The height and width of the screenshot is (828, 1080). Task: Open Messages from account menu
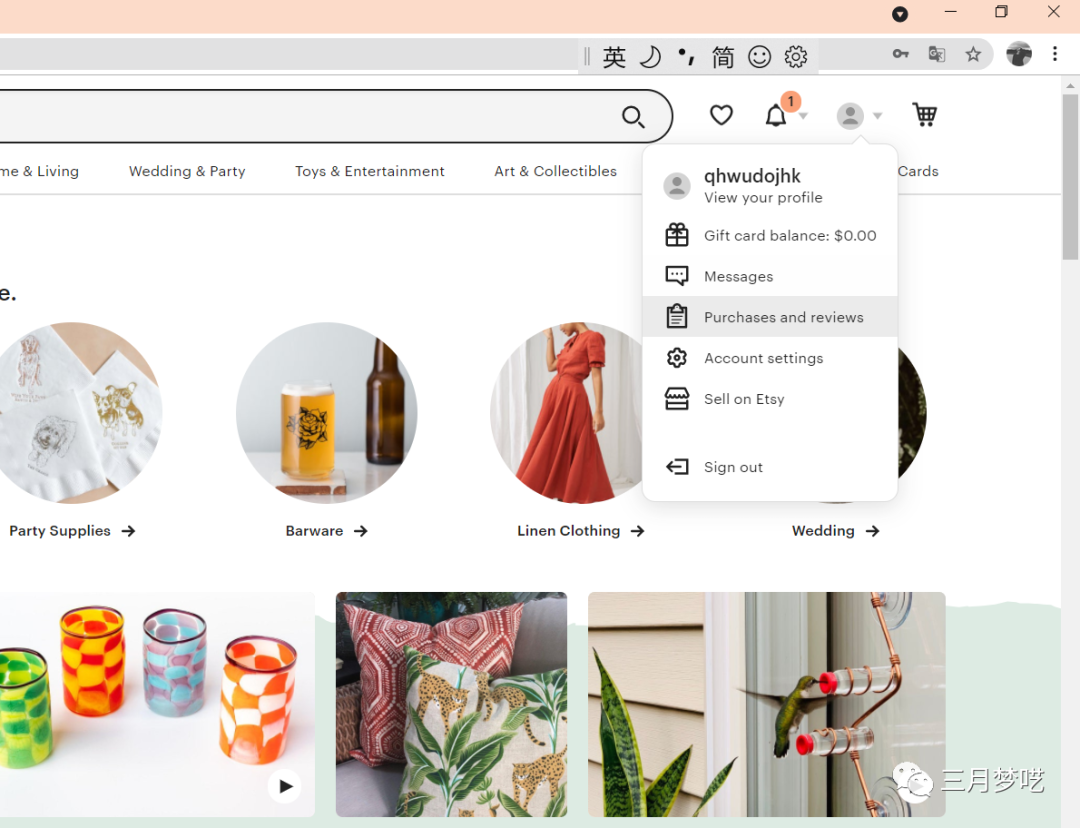click(x=770, y=276)
